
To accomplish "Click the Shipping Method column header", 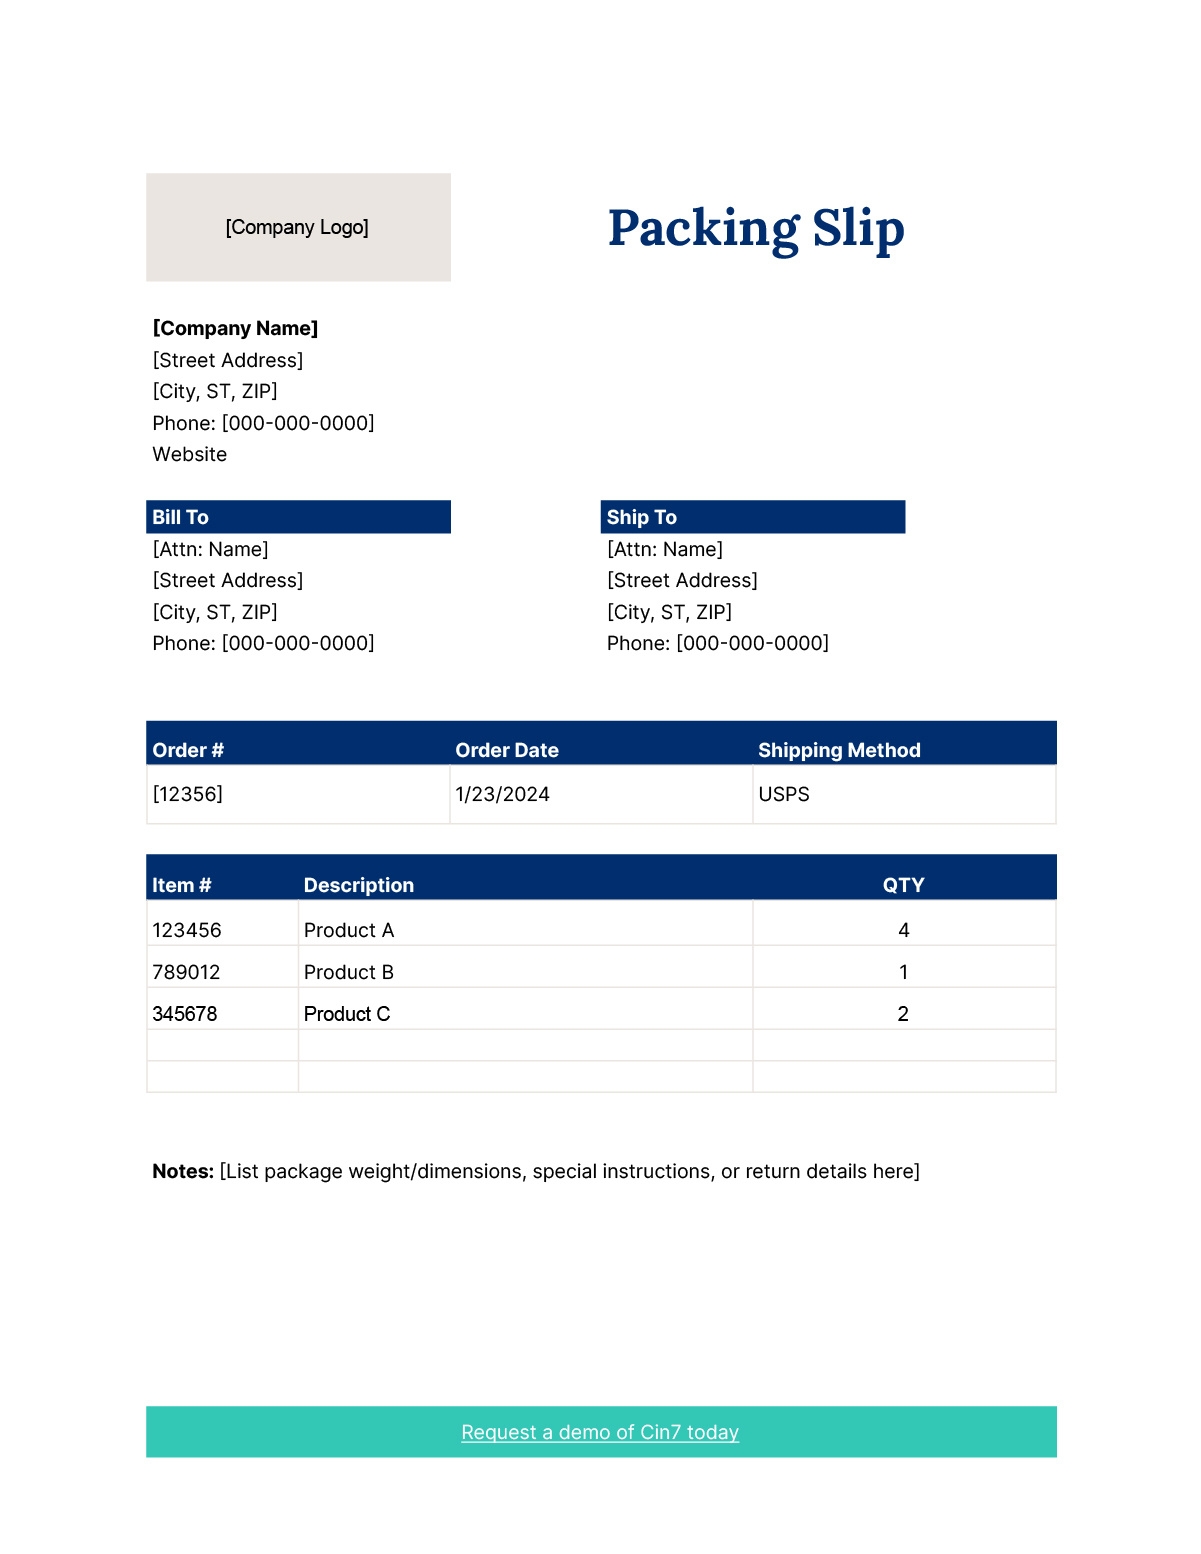I will [839, 750].
